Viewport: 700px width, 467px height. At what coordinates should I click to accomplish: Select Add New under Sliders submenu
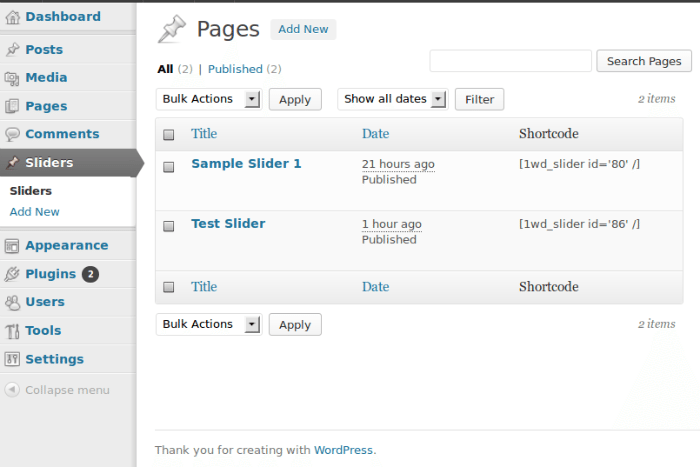[x=34, y=212]
